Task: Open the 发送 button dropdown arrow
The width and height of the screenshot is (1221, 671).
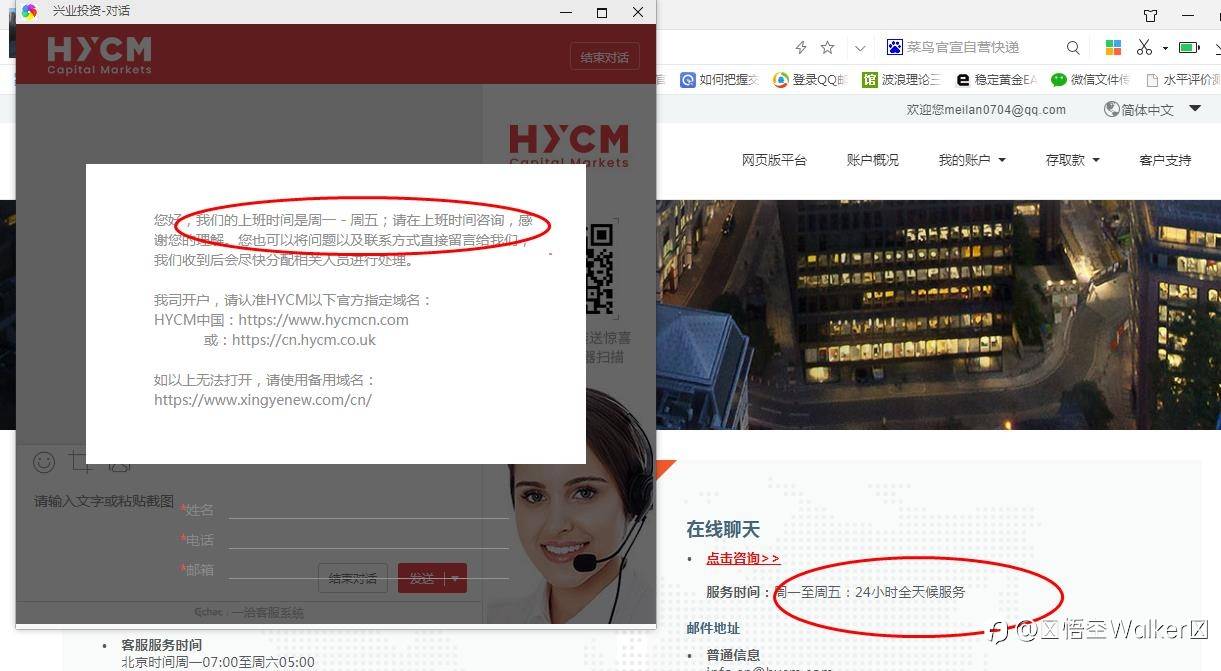Action: coord(455,578)
